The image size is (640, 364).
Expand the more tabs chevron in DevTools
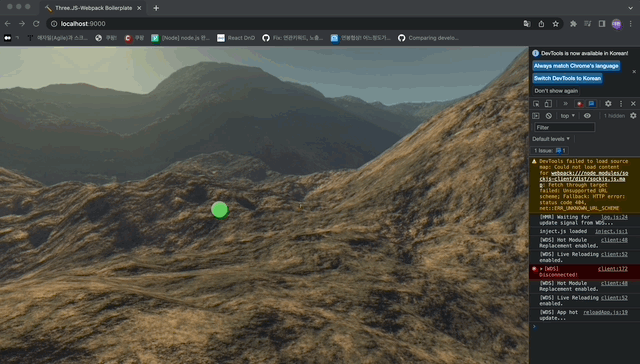pos(565,104)
